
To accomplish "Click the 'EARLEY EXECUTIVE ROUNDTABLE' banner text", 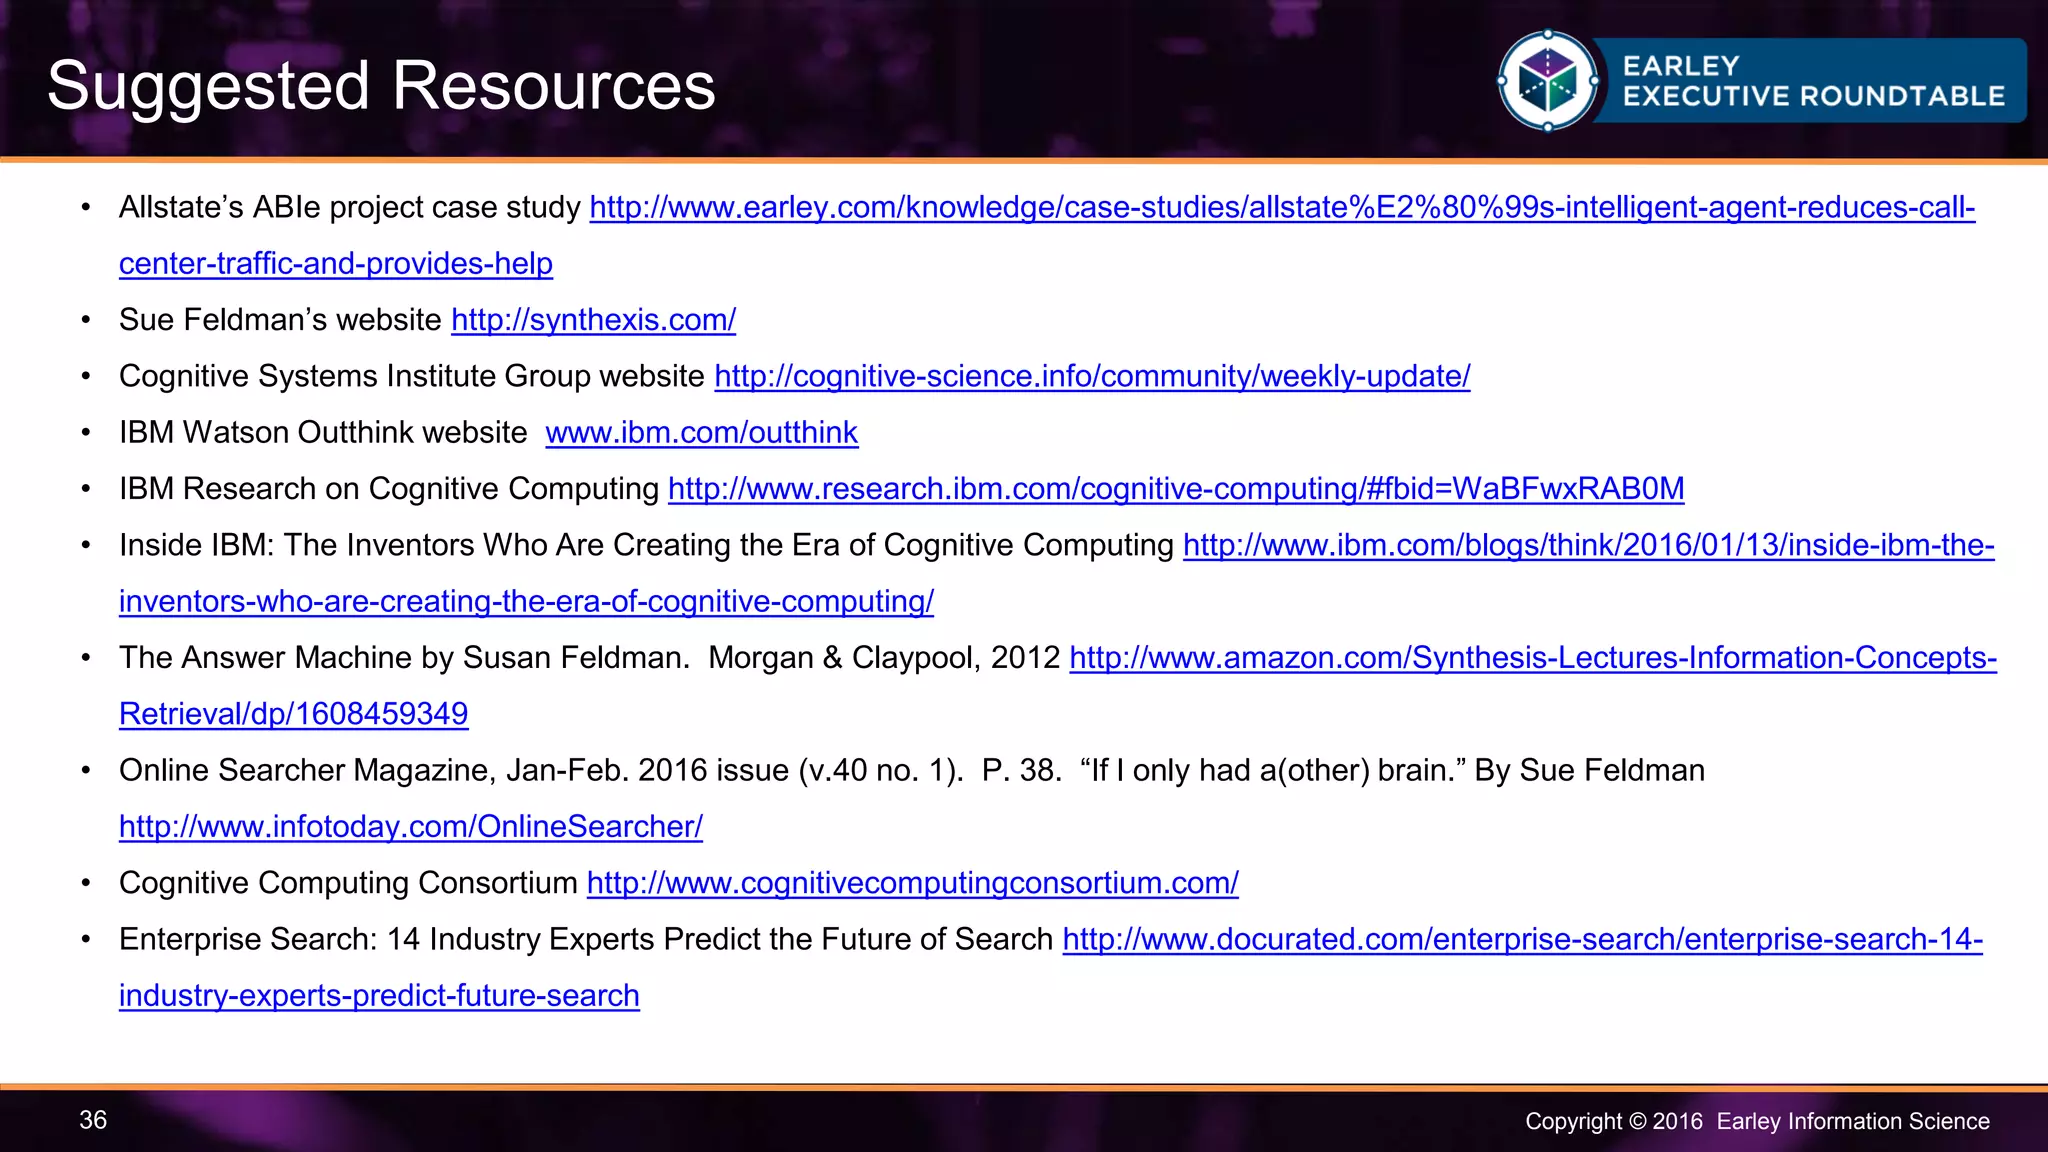I will [1813, 81].
